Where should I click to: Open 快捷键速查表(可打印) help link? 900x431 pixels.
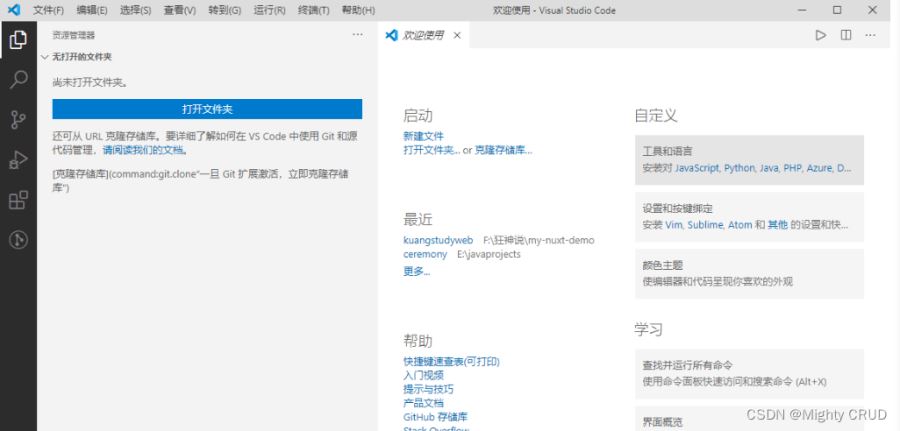[452, 362]
